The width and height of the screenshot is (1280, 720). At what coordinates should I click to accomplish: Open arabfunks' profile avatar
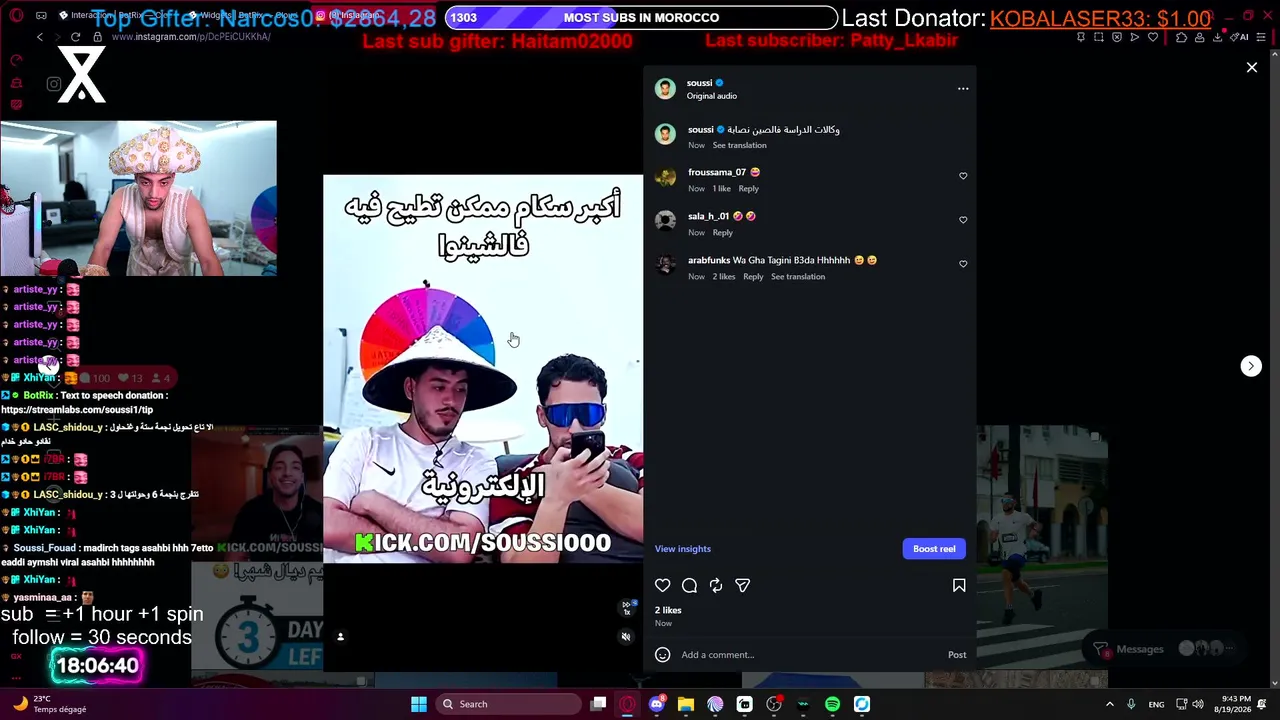[665, 265]
